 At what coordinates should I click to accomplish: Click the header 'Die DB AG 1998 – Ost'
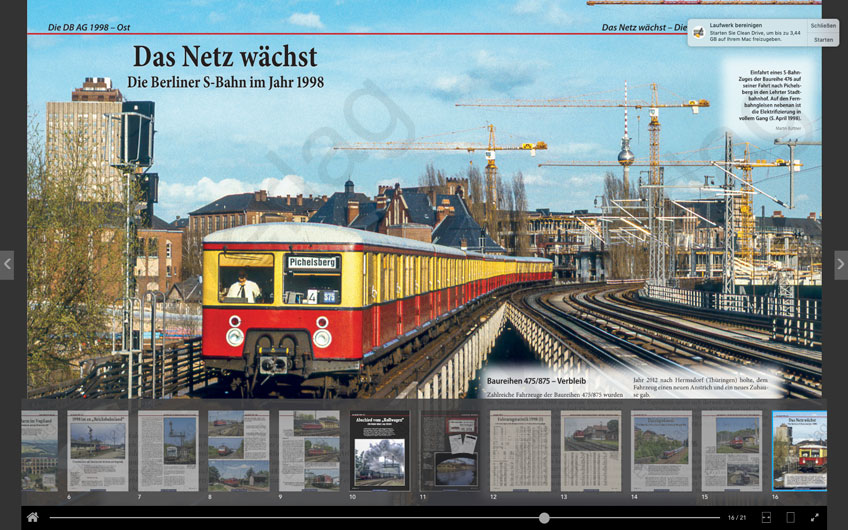(x=89, y=27)
